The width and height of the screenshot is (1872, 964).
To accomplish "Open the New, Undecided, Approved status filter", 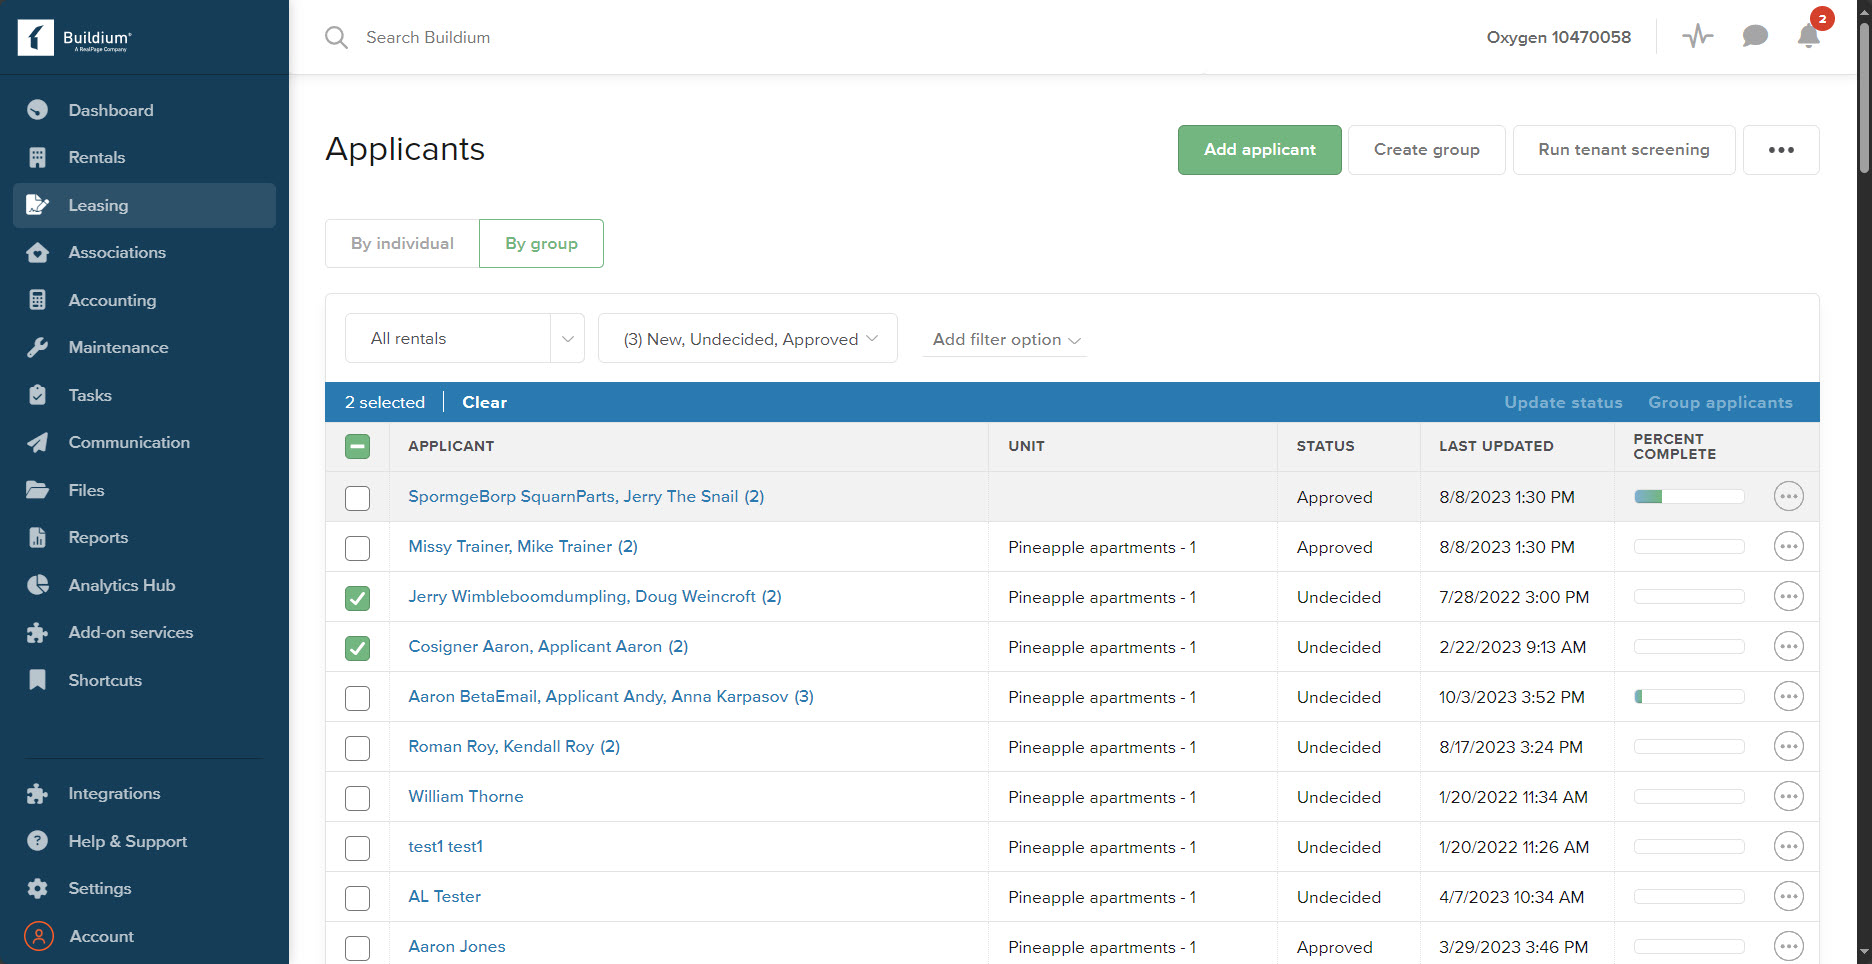I will coord(747,338).
